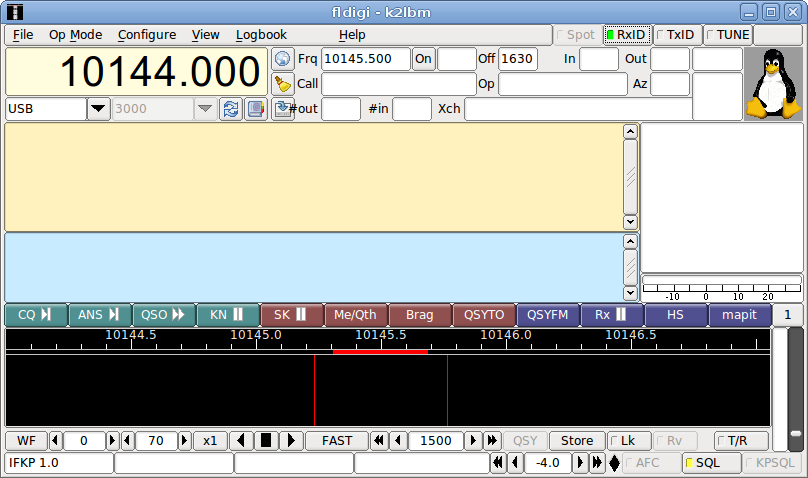
Task: Click the save QSO log icon
Action: pyautogui.click(x=282, y=109)
